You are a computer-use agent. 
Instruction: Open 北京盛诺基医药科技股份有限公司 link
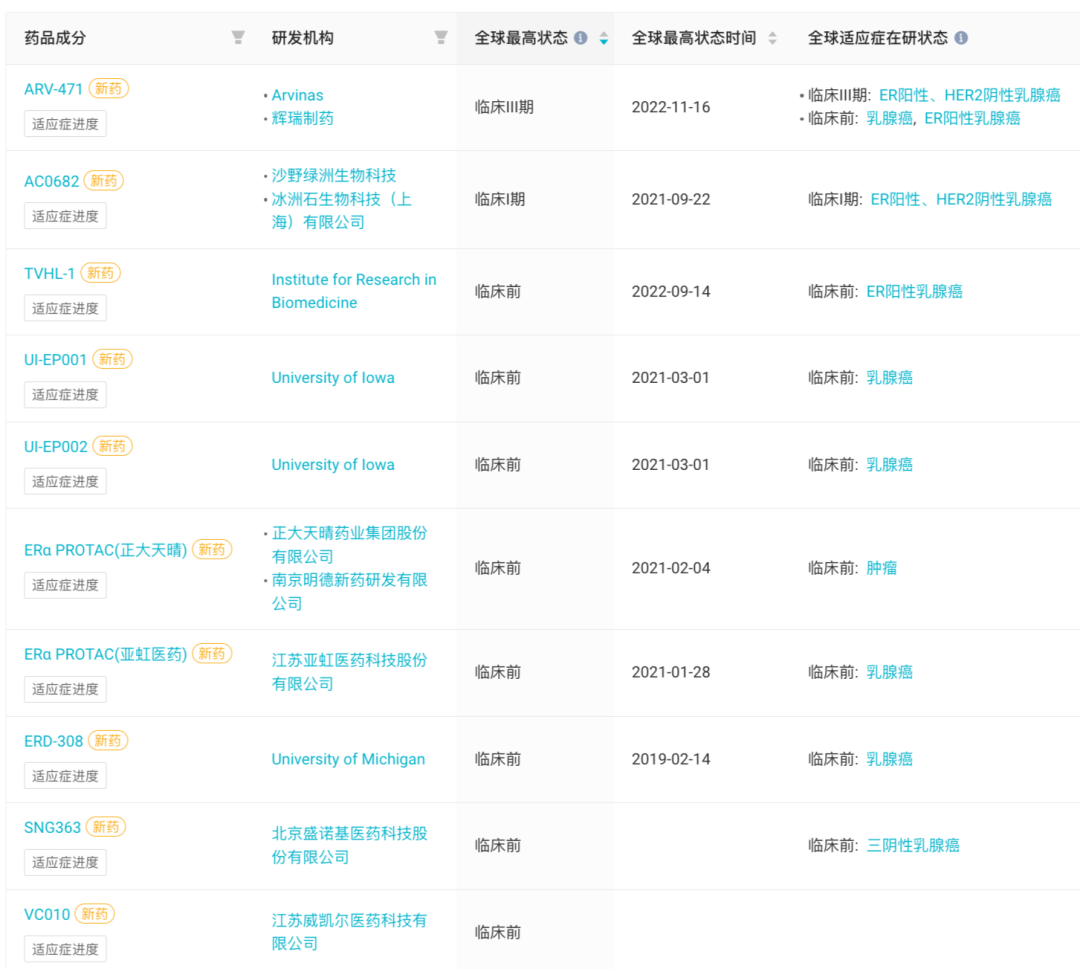pyautogui.click(x=349, y=845)
